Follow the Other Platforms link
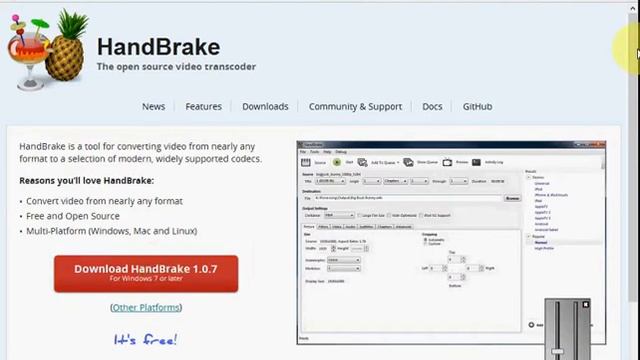 point(146,307)
